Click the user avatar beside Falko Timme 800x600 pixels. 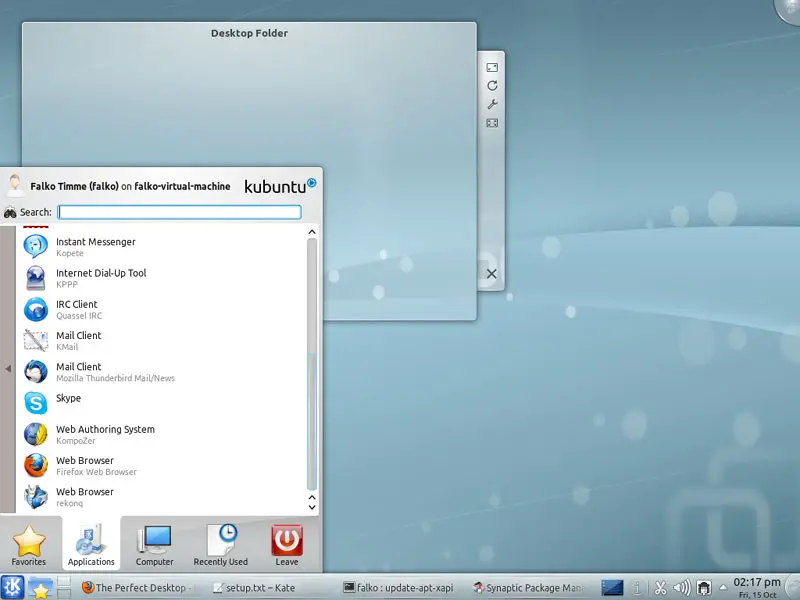point(15,185)
